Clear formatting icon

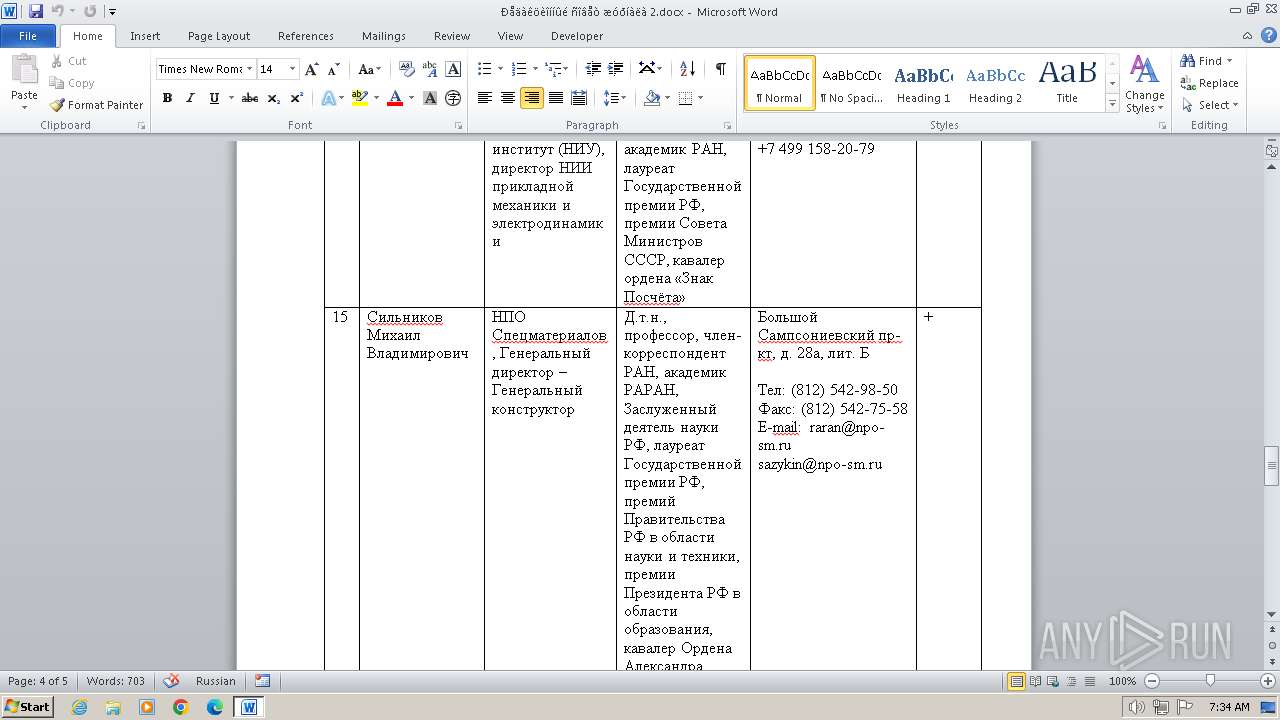[407, 69]
